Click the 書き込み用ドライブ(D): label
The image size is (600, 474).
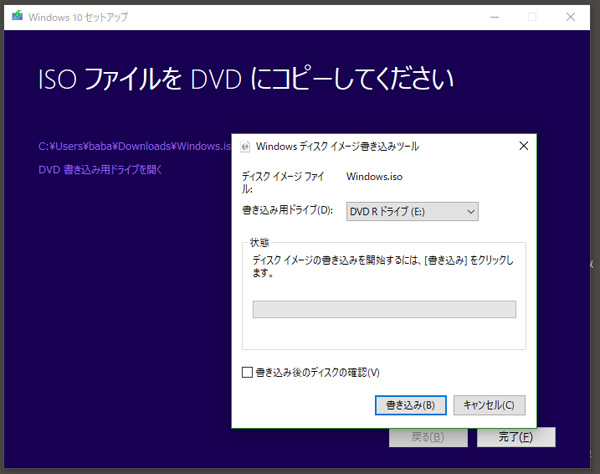pos(287,210)
